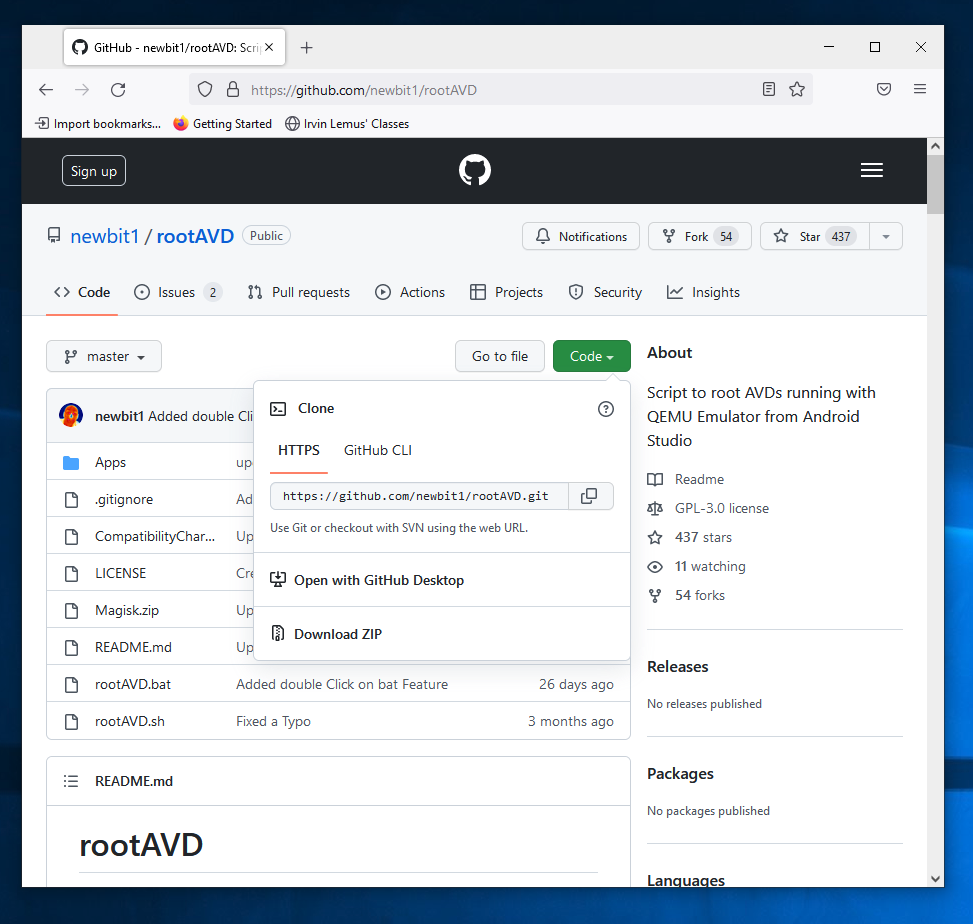Open the .gitignore file
The image size is (973, 924).
pyautogui.click(x=124, y=500)
